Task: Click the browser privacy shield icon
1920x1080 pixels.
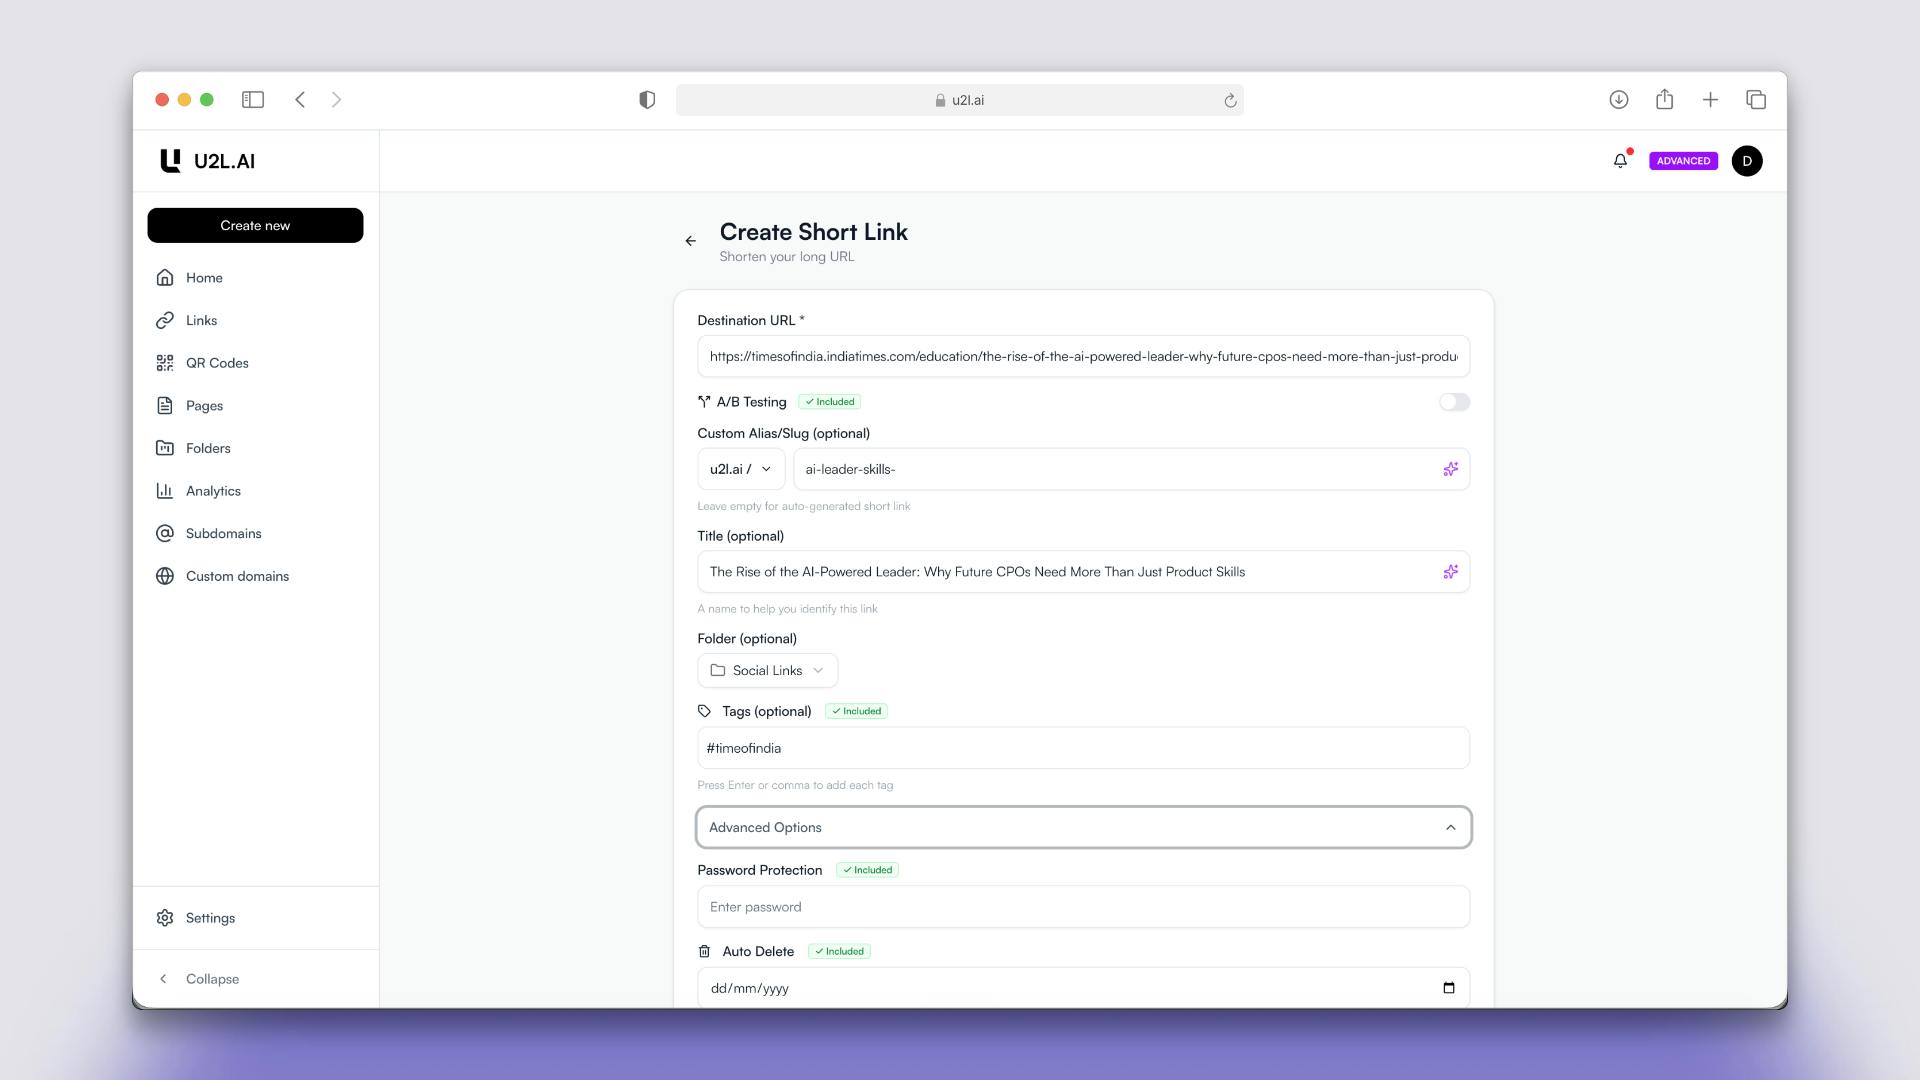Action: click(647, 99)
